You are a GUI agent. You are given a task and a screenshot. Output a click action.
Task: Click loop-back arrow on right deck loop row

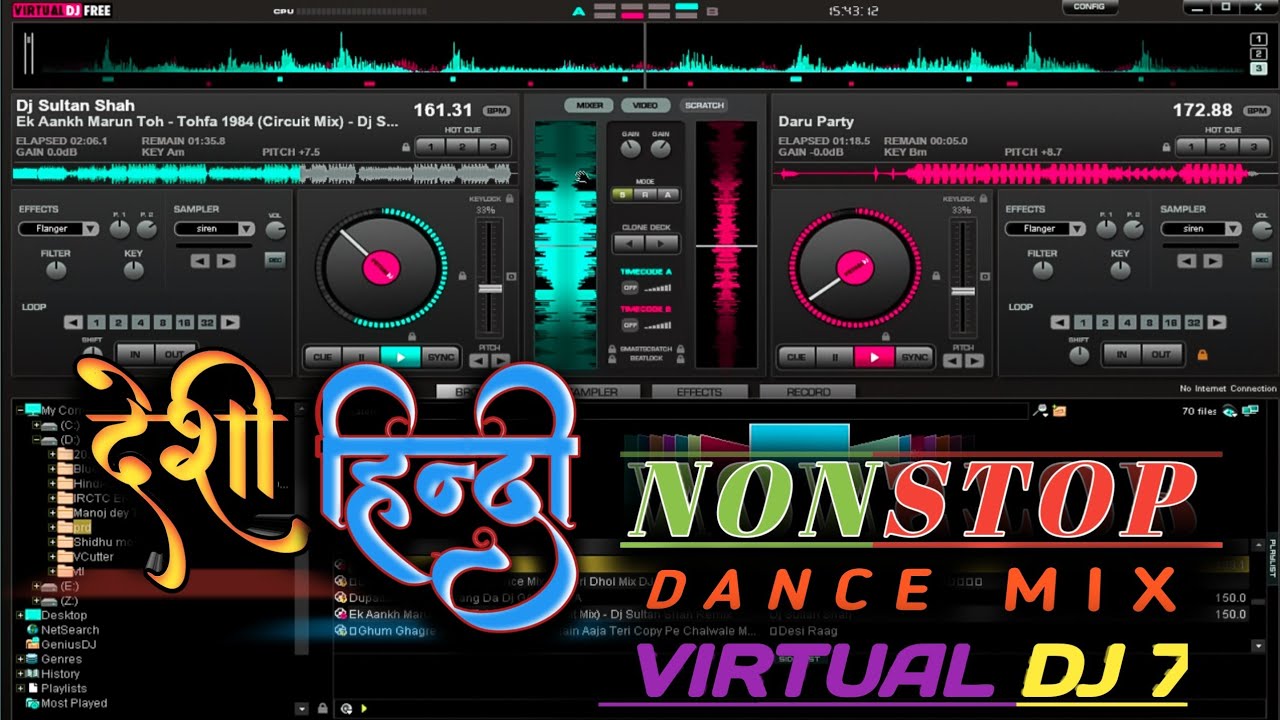tap(1060, 322)
